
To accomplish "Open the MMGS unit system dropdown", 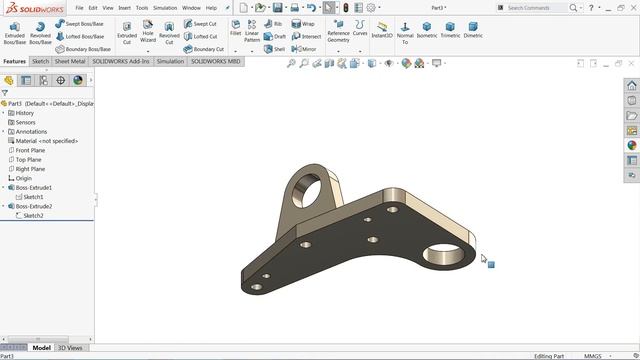I will (597, 356).
